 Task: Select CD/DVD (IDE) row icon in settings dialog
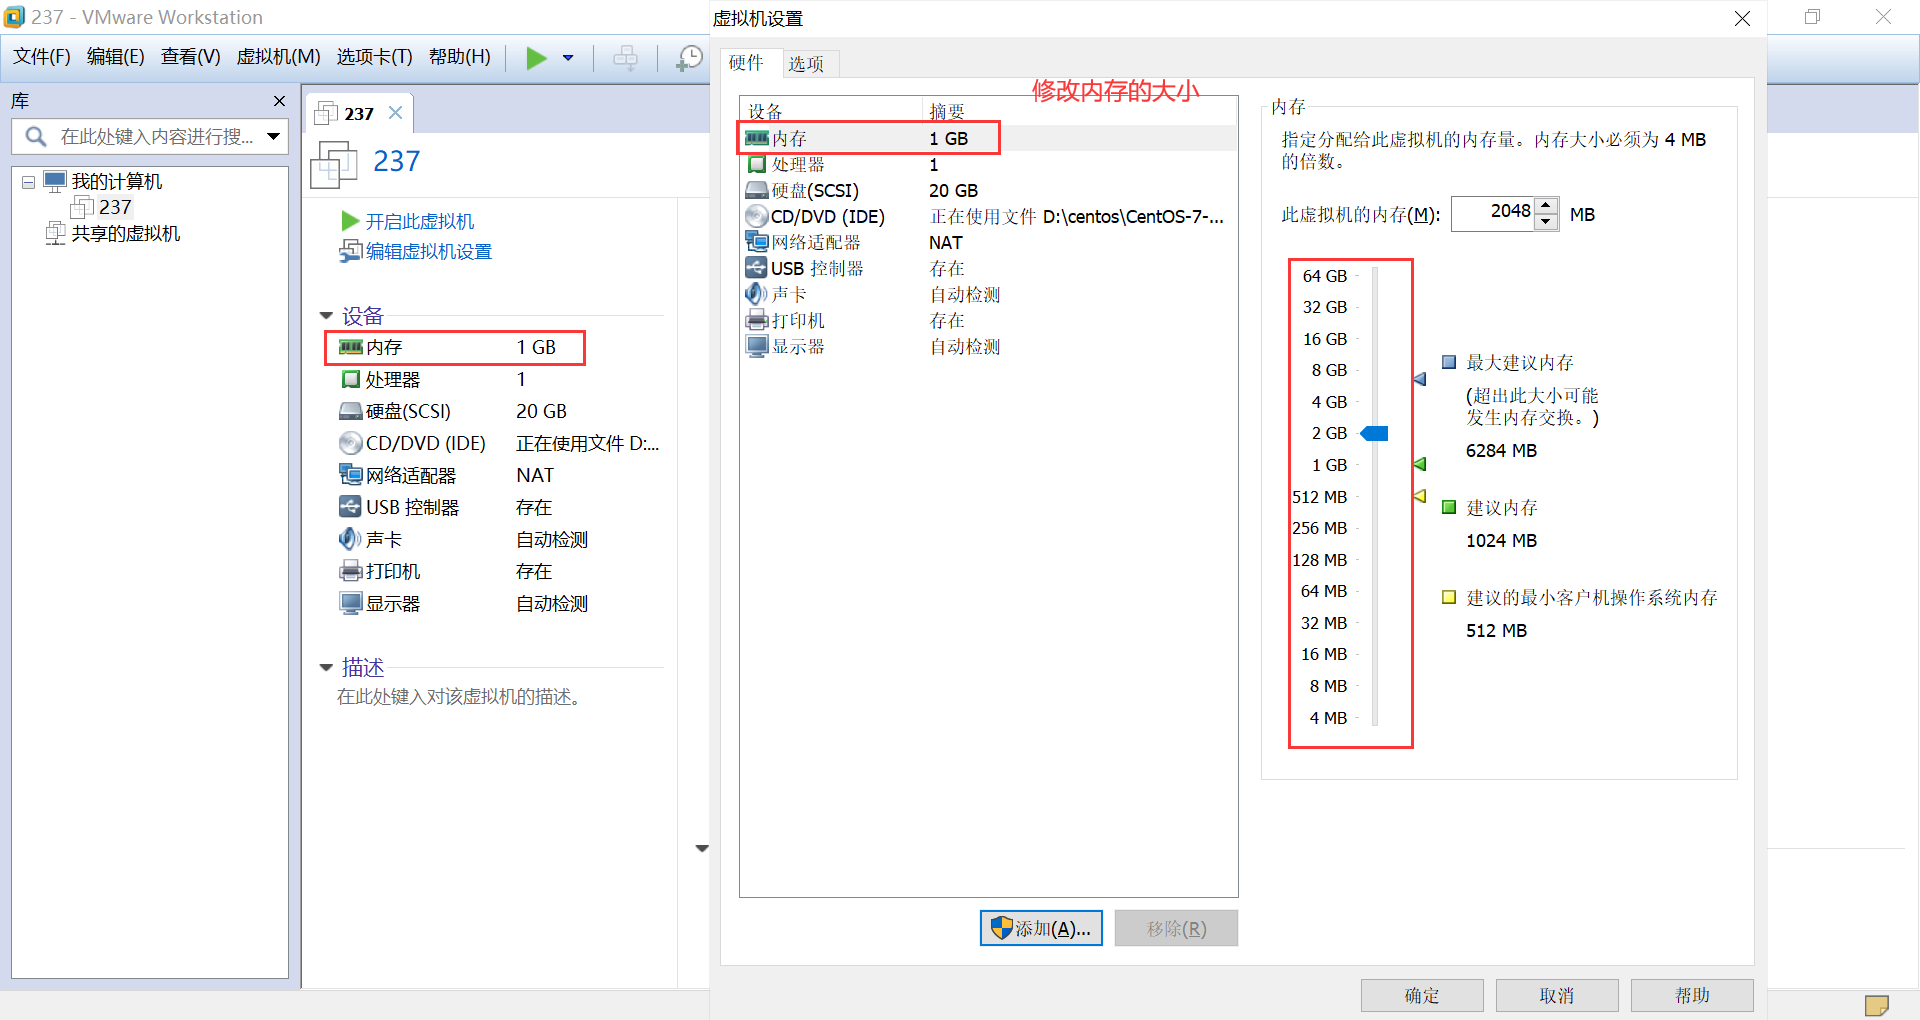(757, 216)
